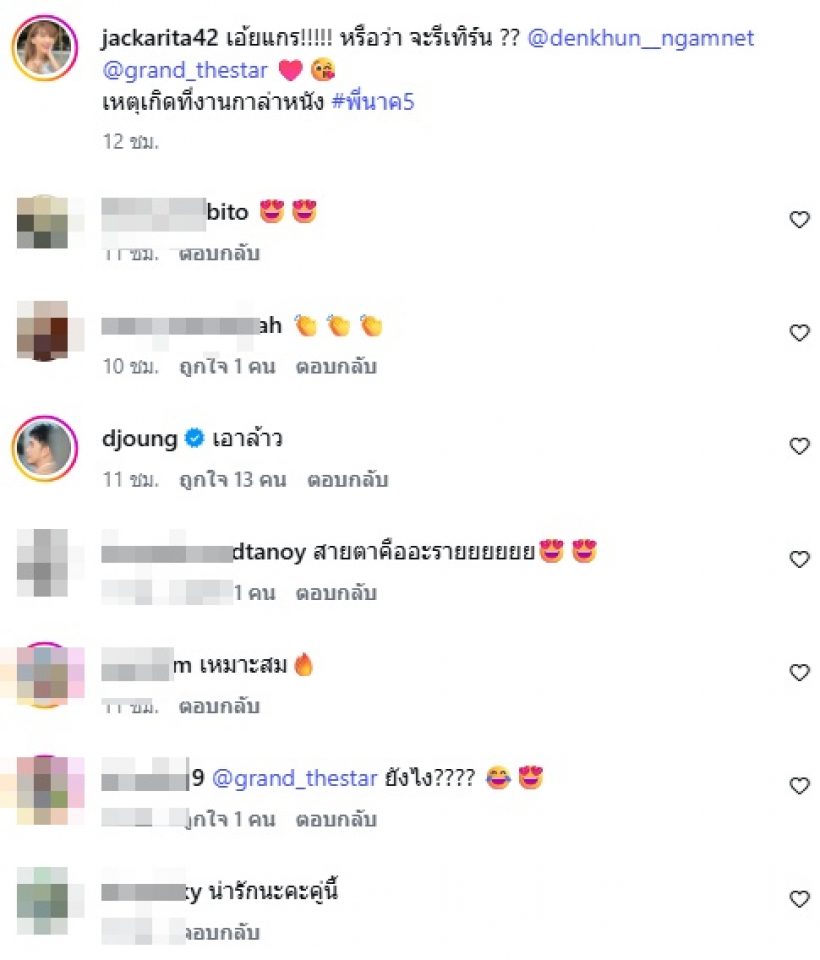Screen dimensions: 820x960
Task: Like the dtanoy comment
Action: [799, 559]
